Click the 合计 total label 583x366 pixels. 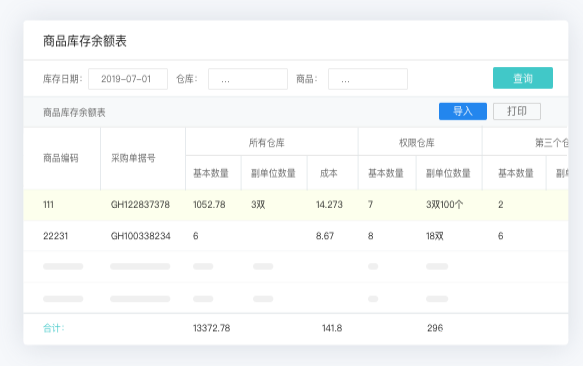pos(54,328)
